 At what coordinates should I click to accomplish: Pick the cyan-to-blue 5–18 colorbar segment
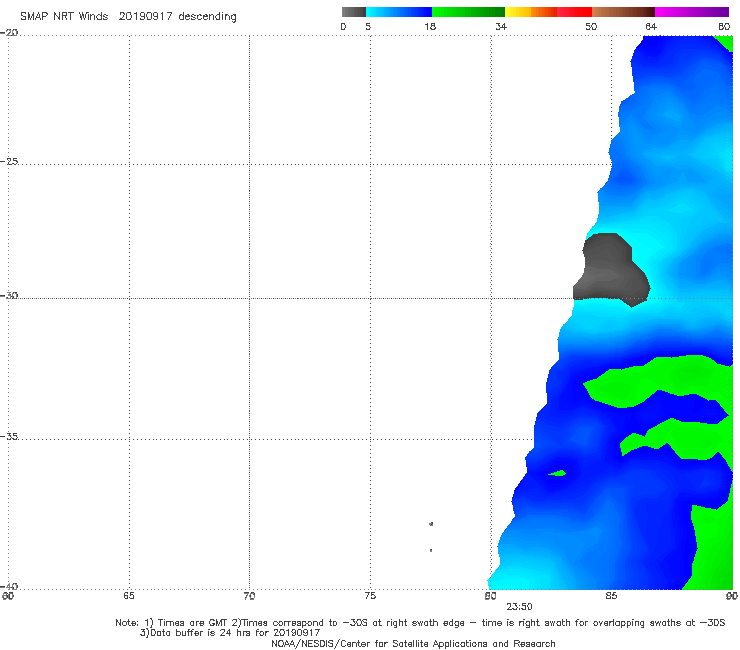pyautogui.click(x=399, y=12)
